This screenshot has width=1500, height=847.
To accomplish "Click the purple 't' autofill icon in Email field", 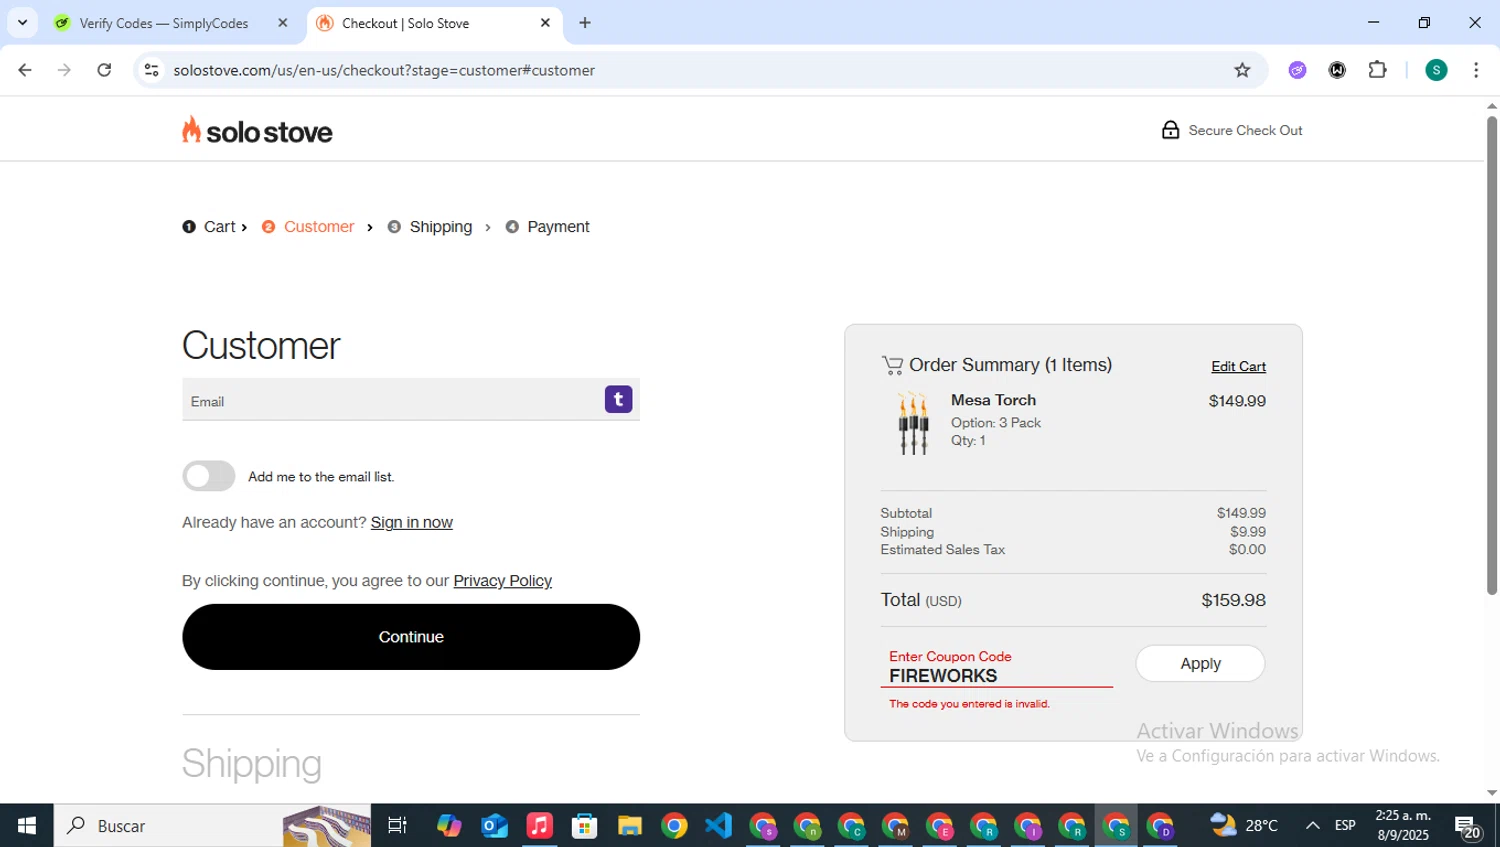I will 618,399.
